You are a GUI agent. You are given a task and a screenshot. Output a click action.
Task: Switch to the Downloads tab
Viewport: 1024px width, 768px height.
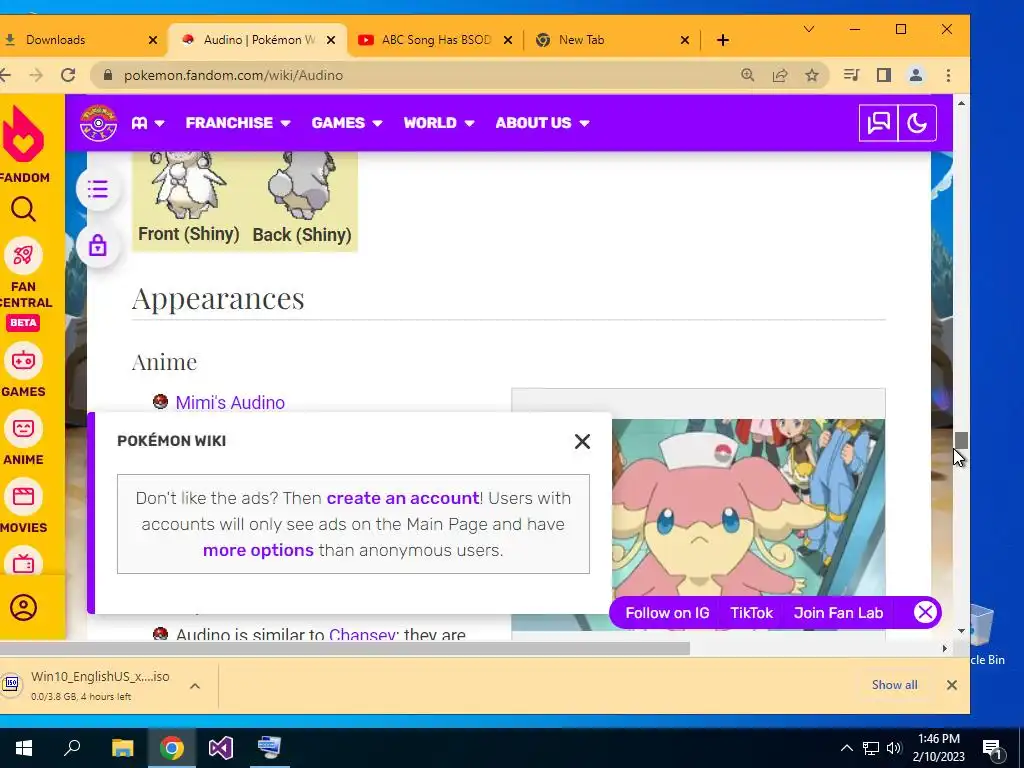[x=56, y=40]
